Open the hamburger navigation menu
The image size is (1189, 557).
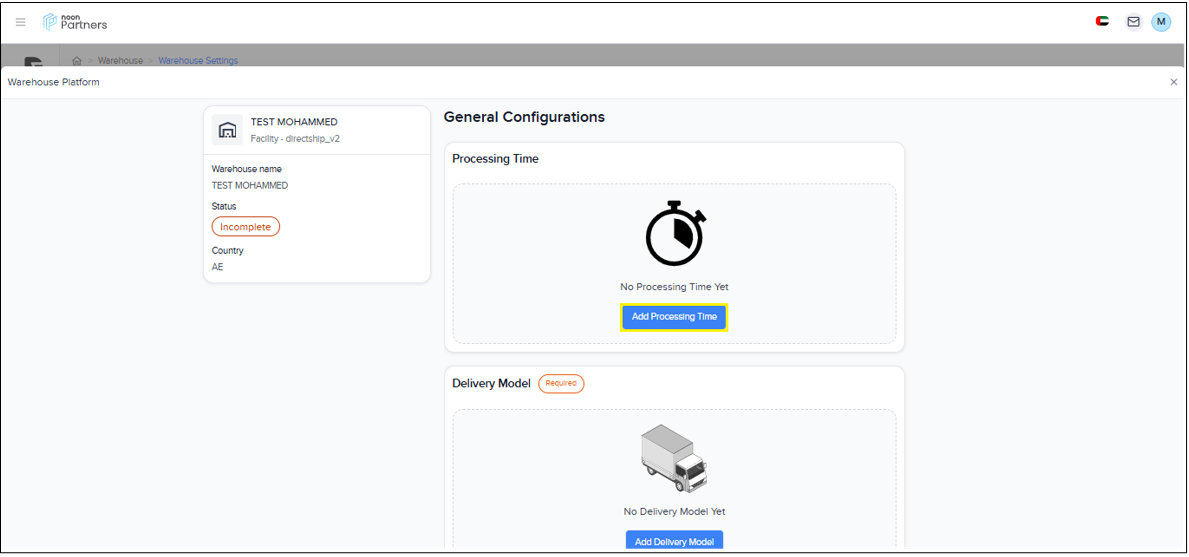coord(20,22)
